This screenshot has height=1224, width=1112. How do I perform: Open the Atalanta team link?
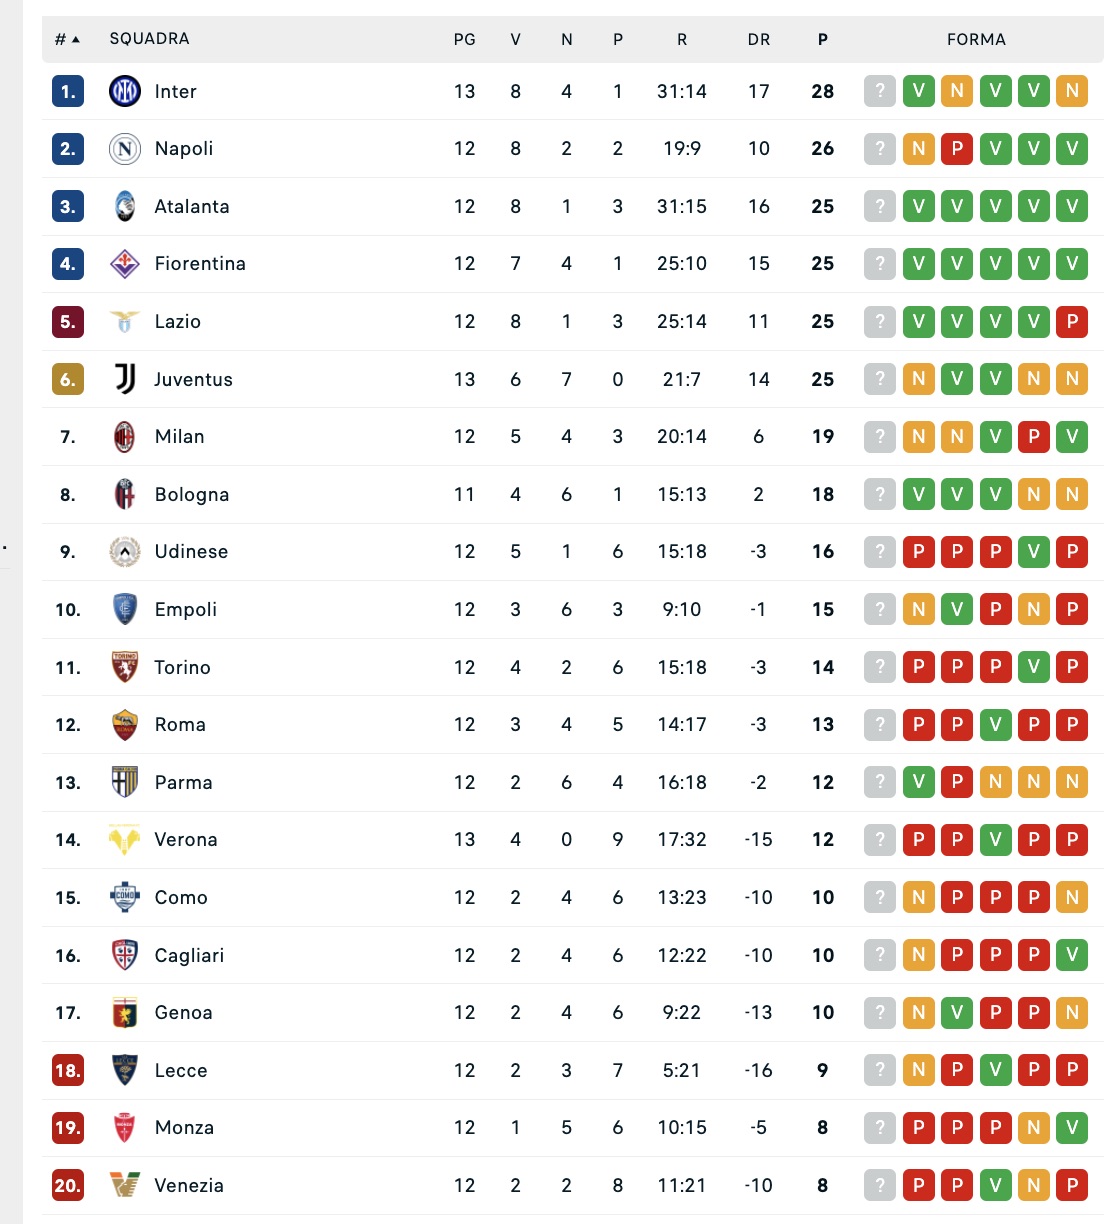[192, 207]
